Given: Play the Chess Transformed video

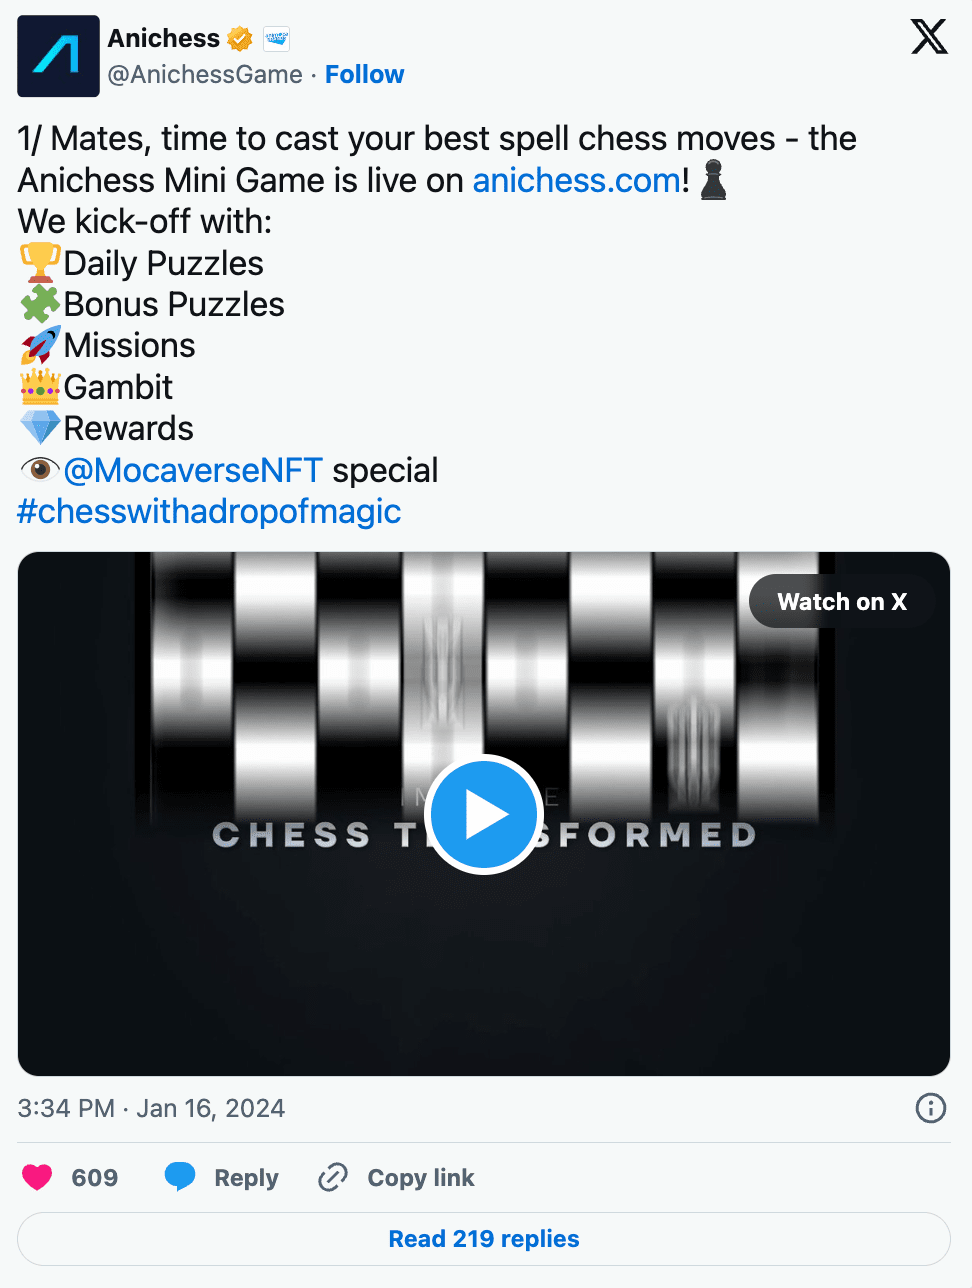Looking at the screenshot, I should click(484, 814).
